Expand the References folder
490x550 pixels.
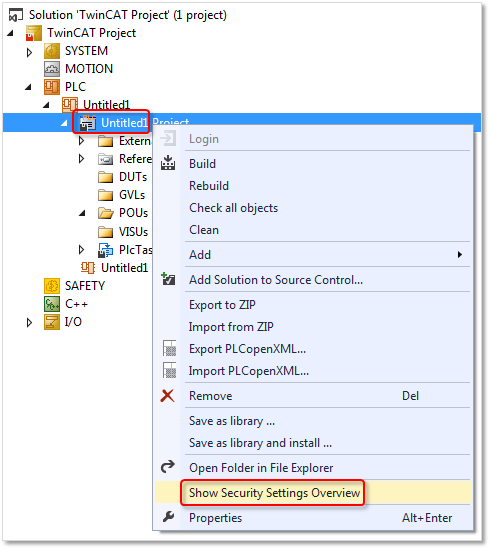[82, 159]
